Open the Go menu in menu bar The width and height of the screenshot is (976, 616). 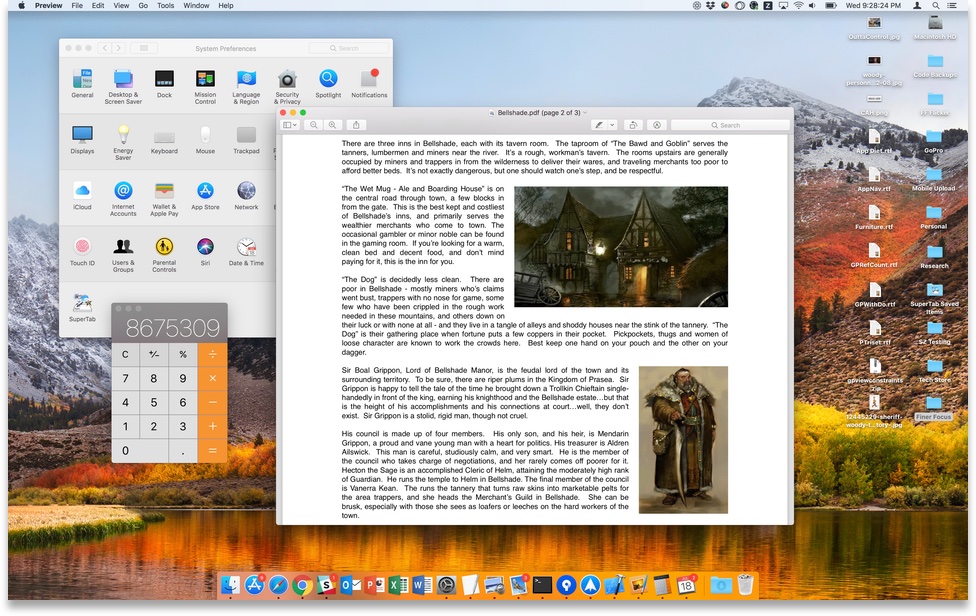click(143, 6)
